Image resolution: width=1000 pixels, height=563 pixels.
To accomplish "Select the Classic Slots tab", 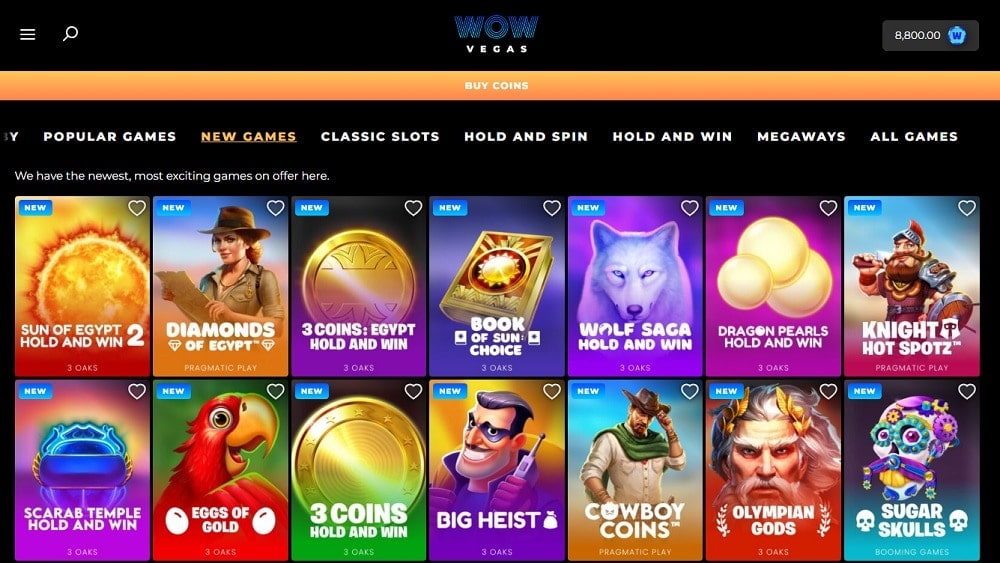I will coord(380,136).
